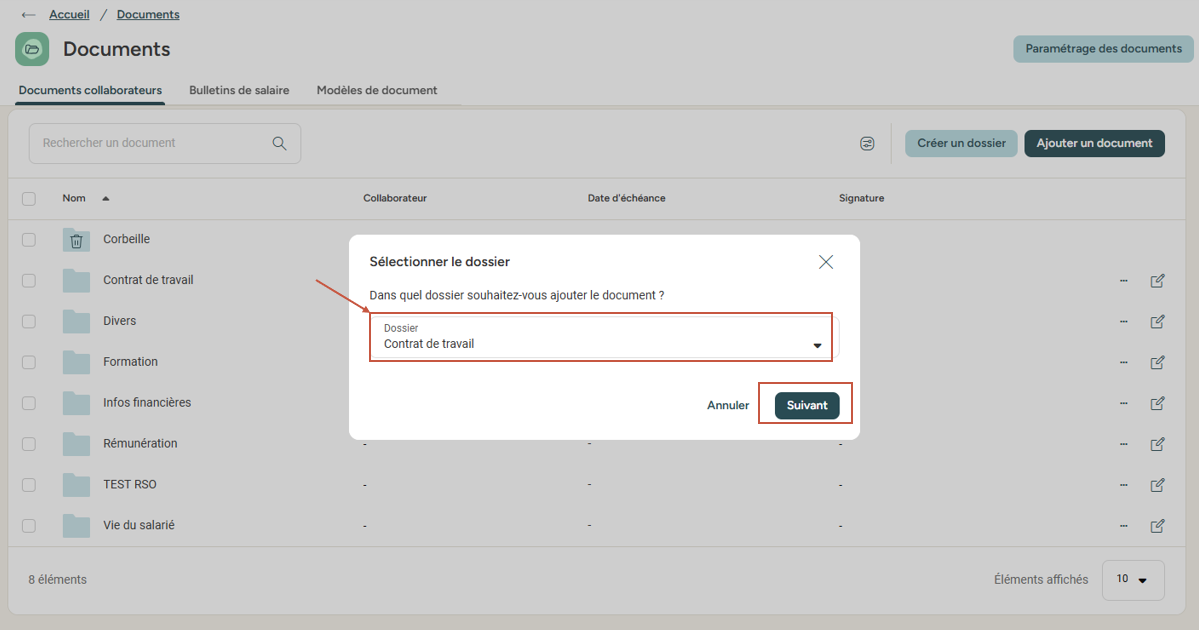
Task: Click the edit icon for Divers row
Action: coord(1157,322)
